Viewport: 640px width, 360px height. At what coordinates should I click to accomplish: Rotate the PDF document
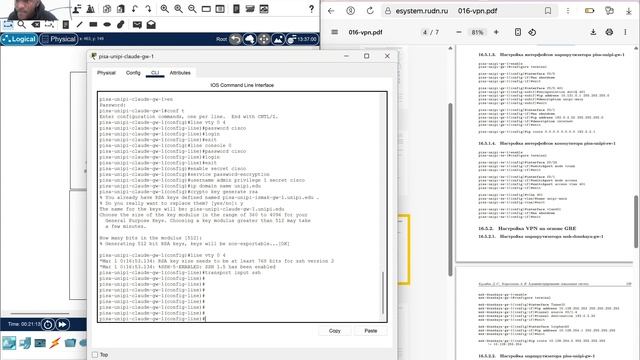pyautogui.click(x=532, y=32)
